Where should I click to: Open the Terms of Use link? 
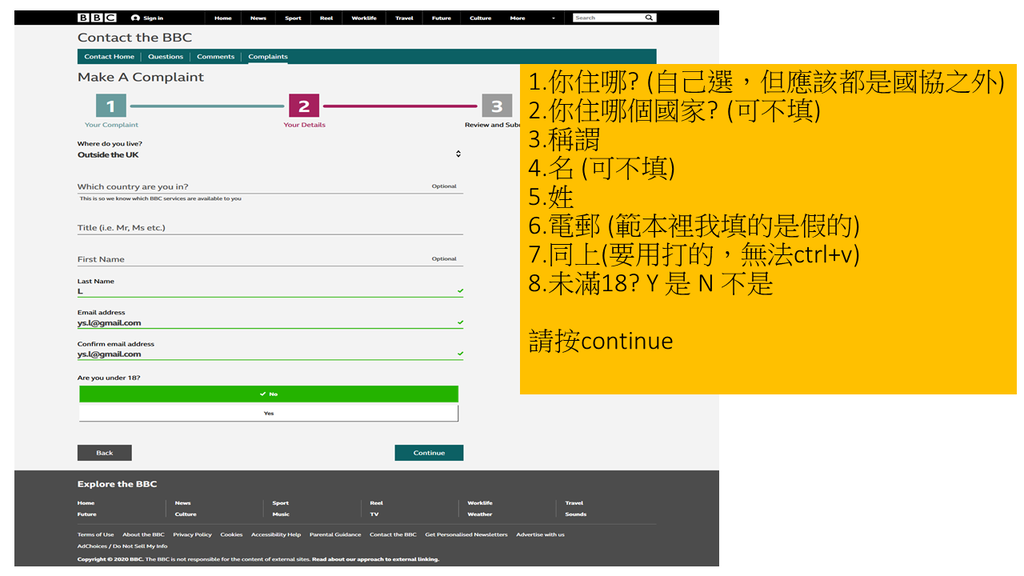pos(95,534)
